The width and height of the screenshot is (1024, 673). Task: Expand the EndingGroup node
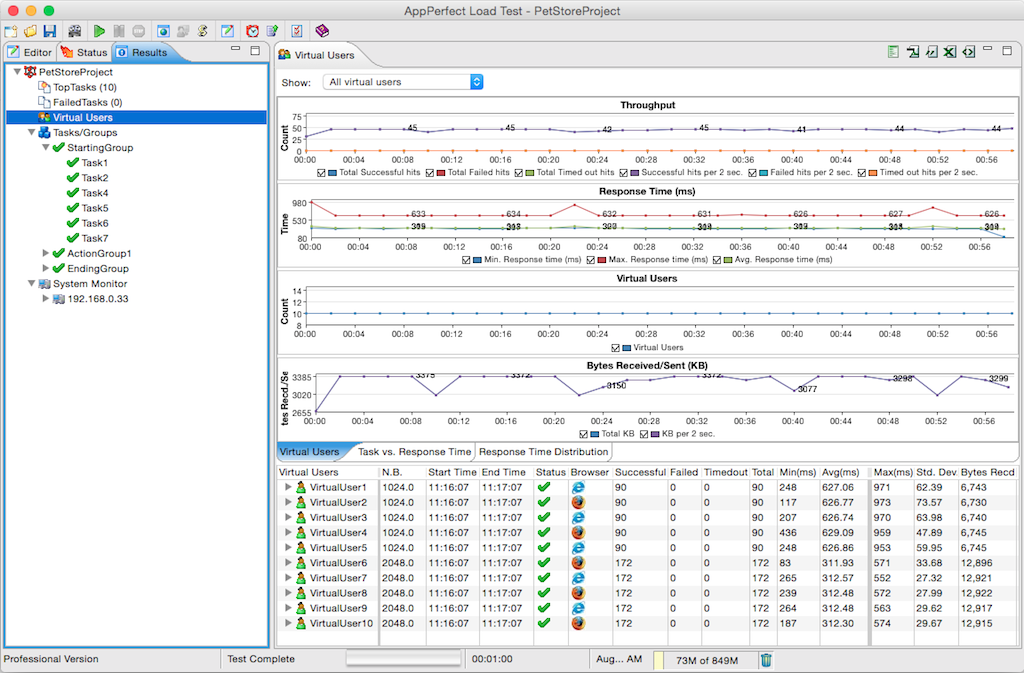pyautogui.click(x=46, y=268)
